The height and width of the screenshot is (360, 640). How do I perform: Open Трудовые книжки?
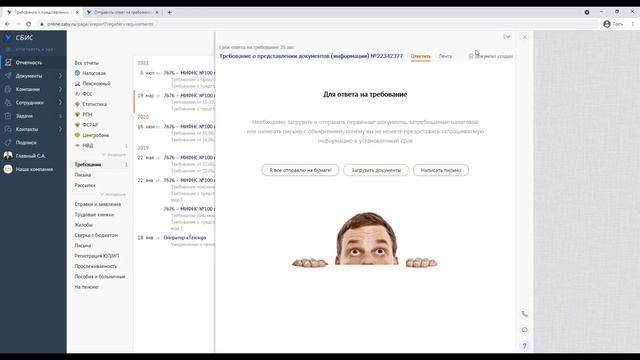(x=94, y=214)
